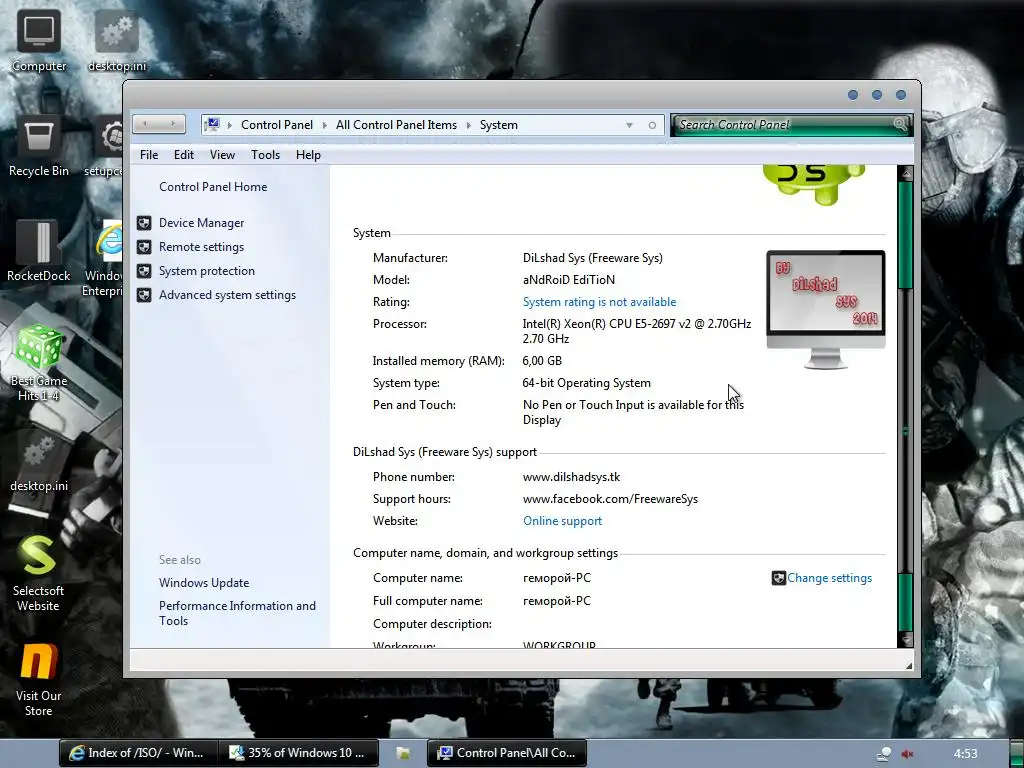The height and width of the screenshot is (768, 1024).
Task: Open the address bar history dropdown arrow
Action: 629,125
